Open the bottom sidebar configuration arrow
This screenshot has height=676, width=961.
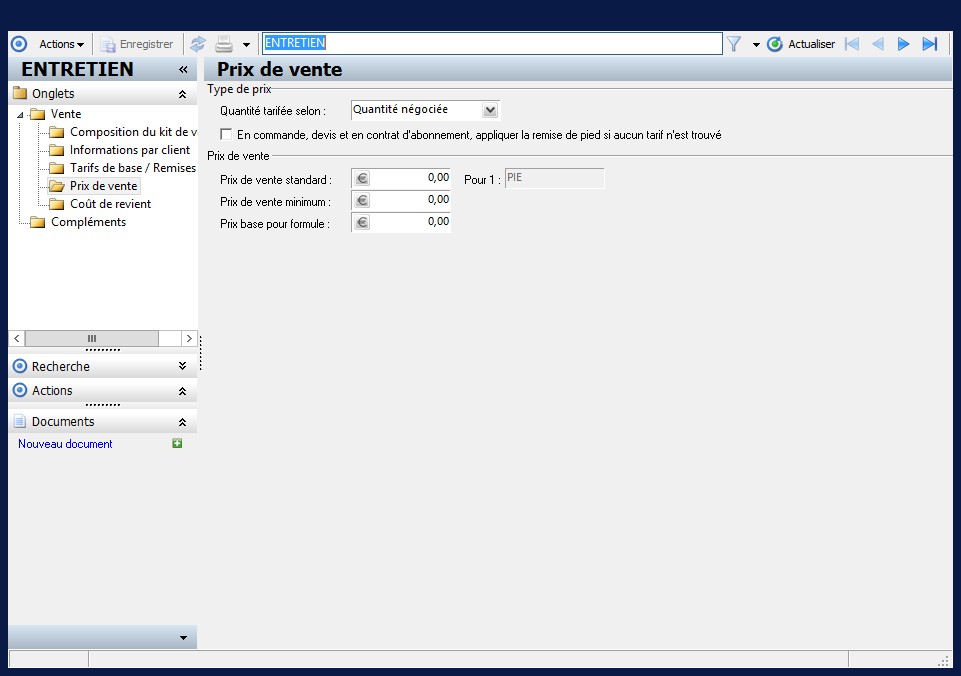183,638
